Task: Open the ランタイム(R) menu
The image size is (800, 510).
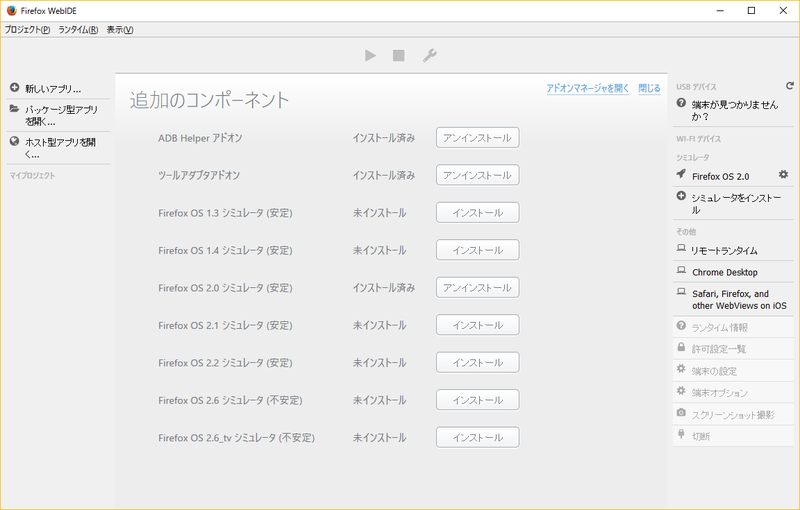Action: [78, 30]
